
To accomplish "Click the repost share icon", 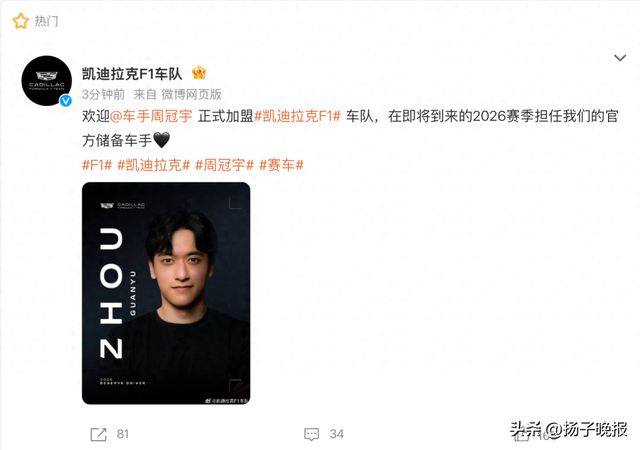I will [x=98, y=434].
